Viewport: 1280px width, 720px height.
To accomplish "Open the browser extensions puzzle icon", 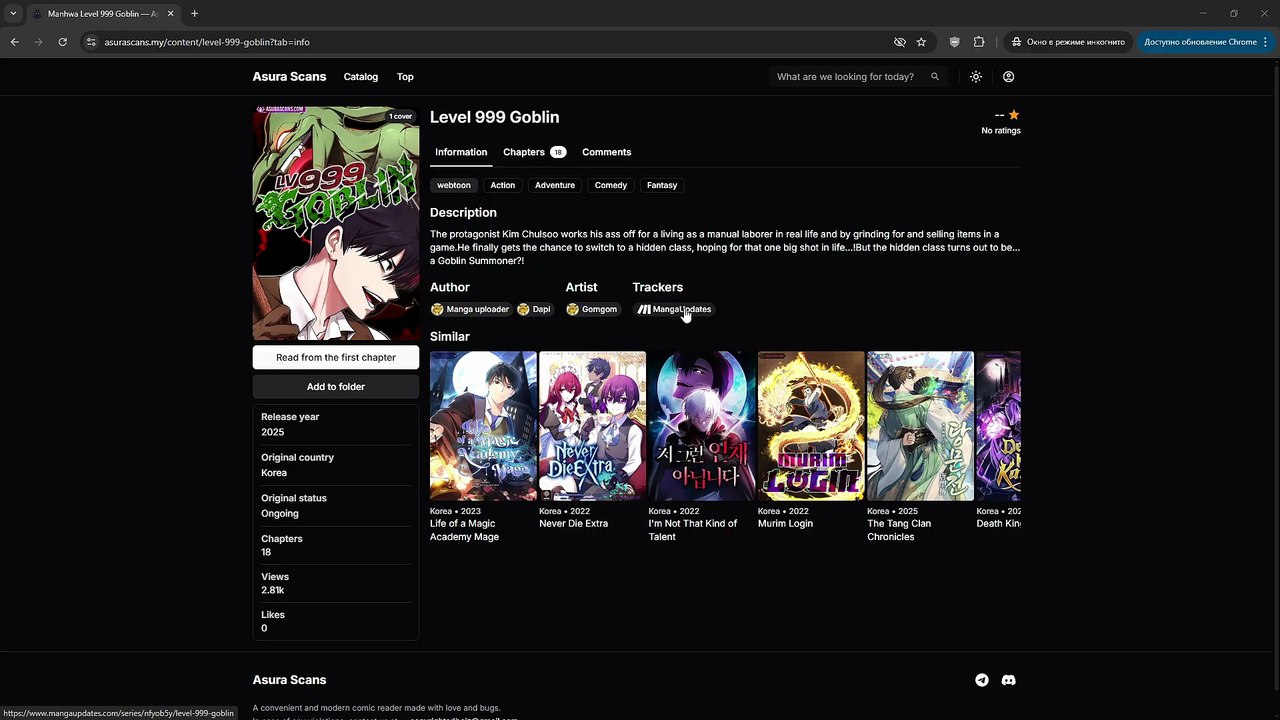I will pyautogui.click(x=979, y=42).
